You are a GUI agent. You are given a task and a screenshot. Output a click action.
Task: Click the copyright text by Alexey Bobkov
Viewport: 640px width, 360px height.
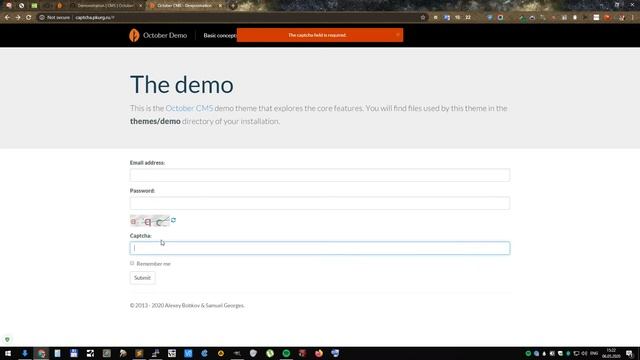tap(187, 305)
